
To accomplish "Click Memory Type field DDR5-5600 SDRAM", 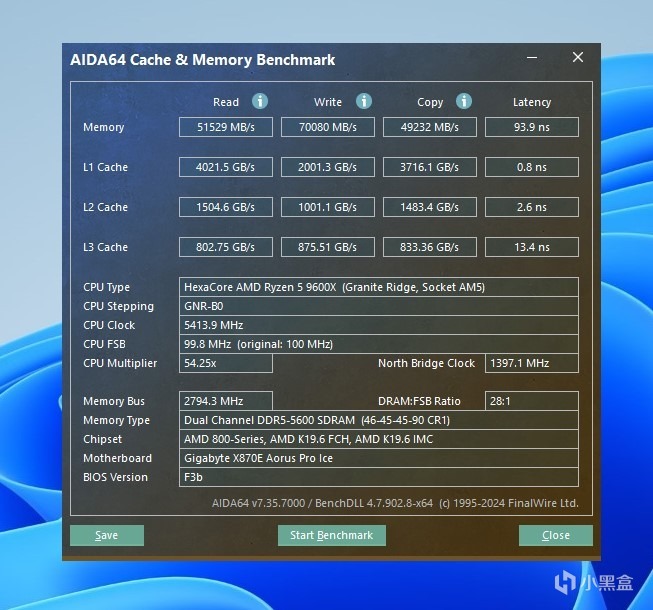I will (379, 420).
